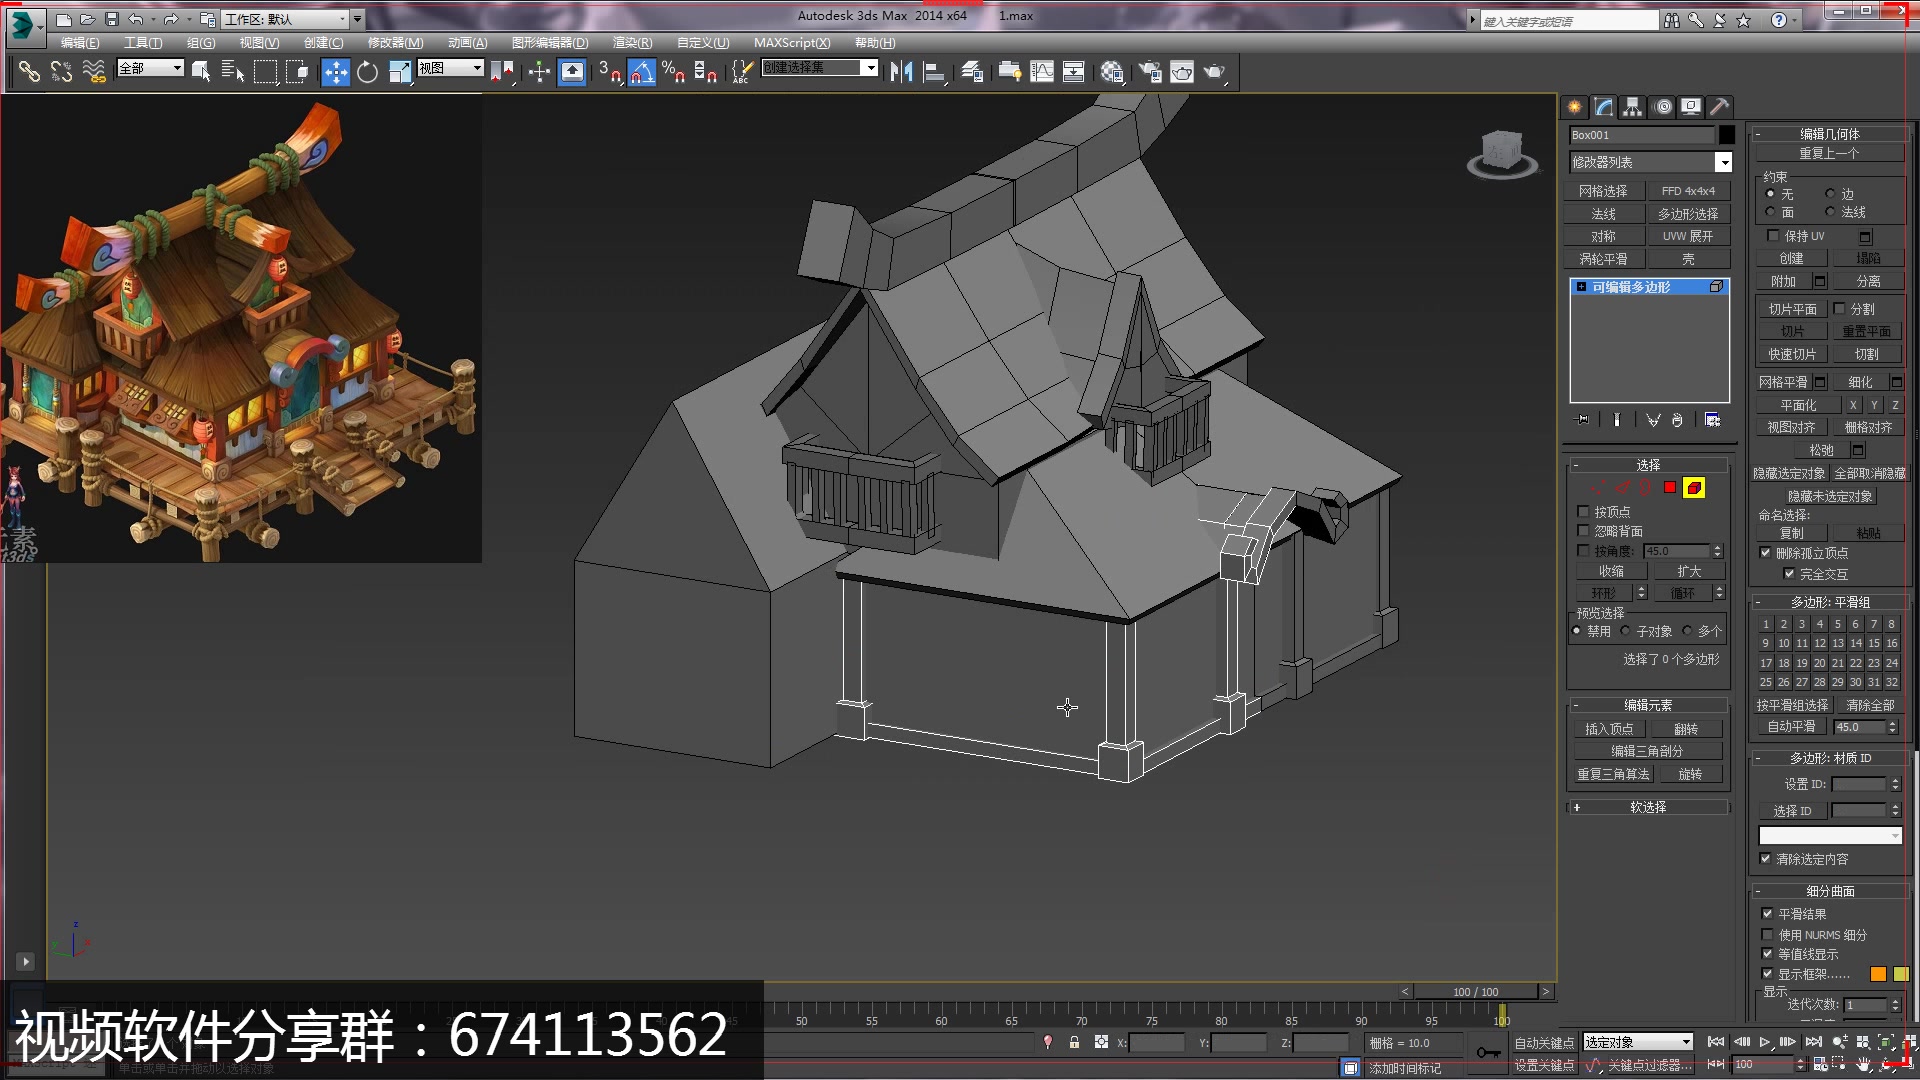Uncheck 删除孤立顶点 checkbox
The width and height of the screenshot is (1920, 1080).
(1765, 553)
